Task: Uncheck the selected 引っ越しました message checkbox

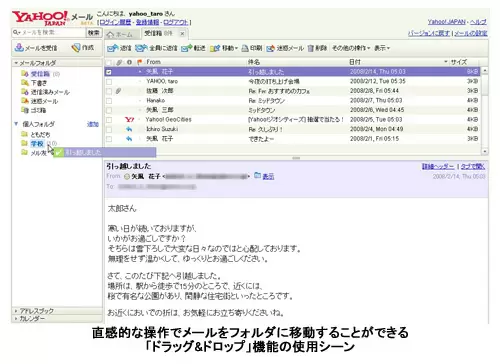Action: 109,72
